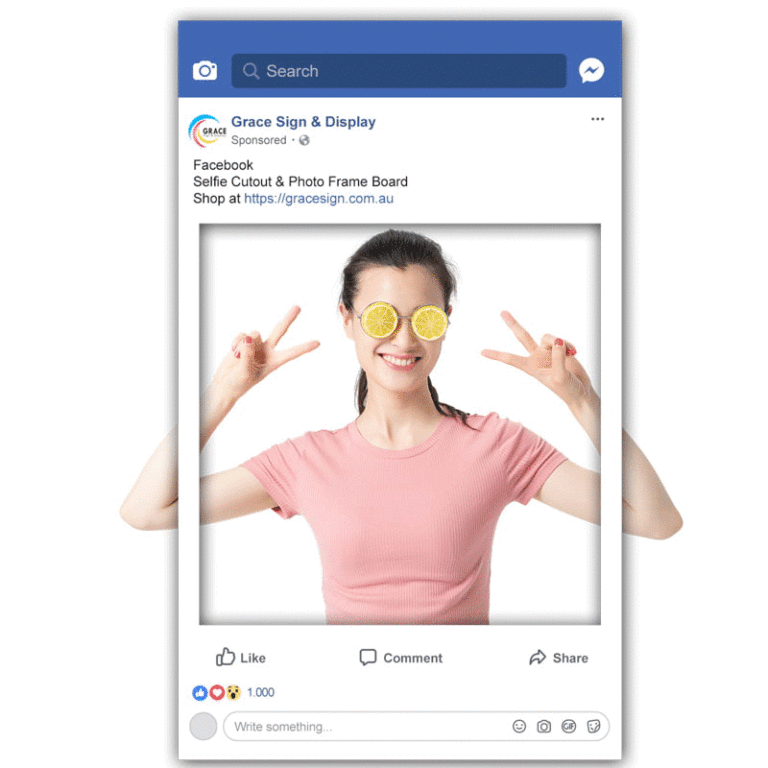Visit the gracesign.com.au link
The image size is (768, 768).
tap(318, 198)
